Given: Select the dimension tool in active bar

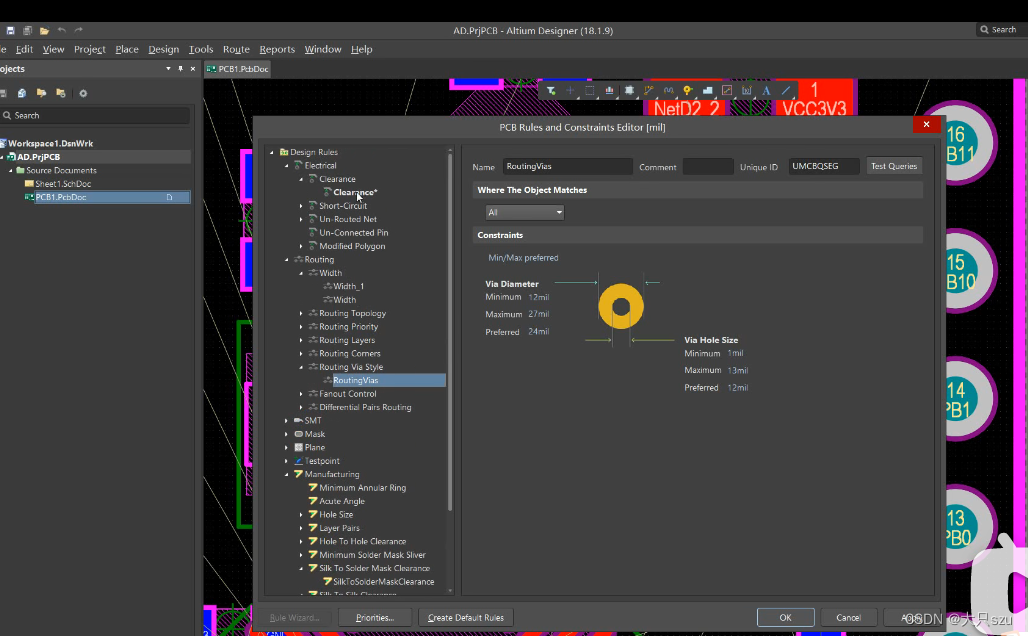Looking at the screenshot, I should pos(747,90).
